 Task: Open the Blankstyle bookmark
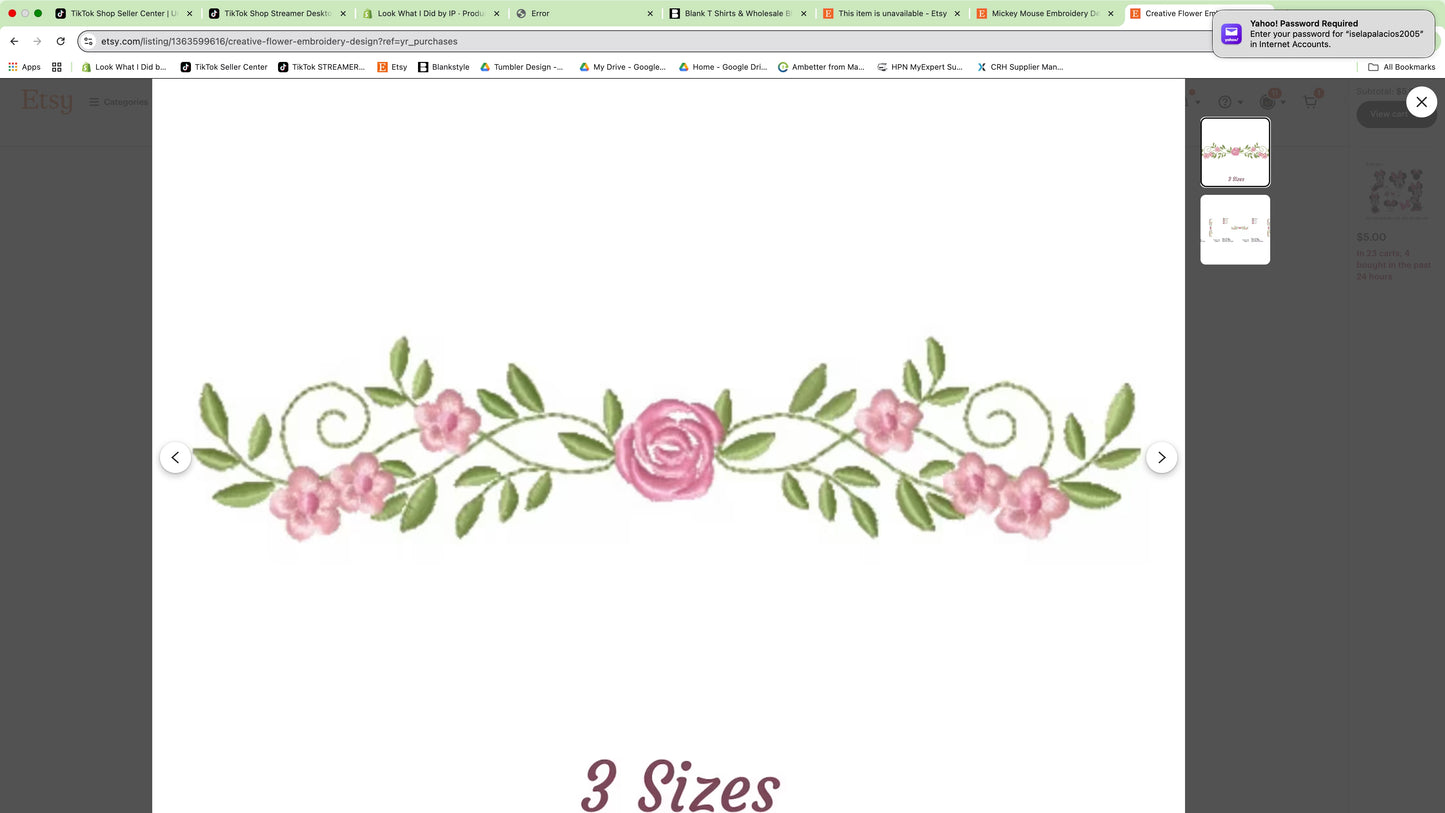point(443,67)
